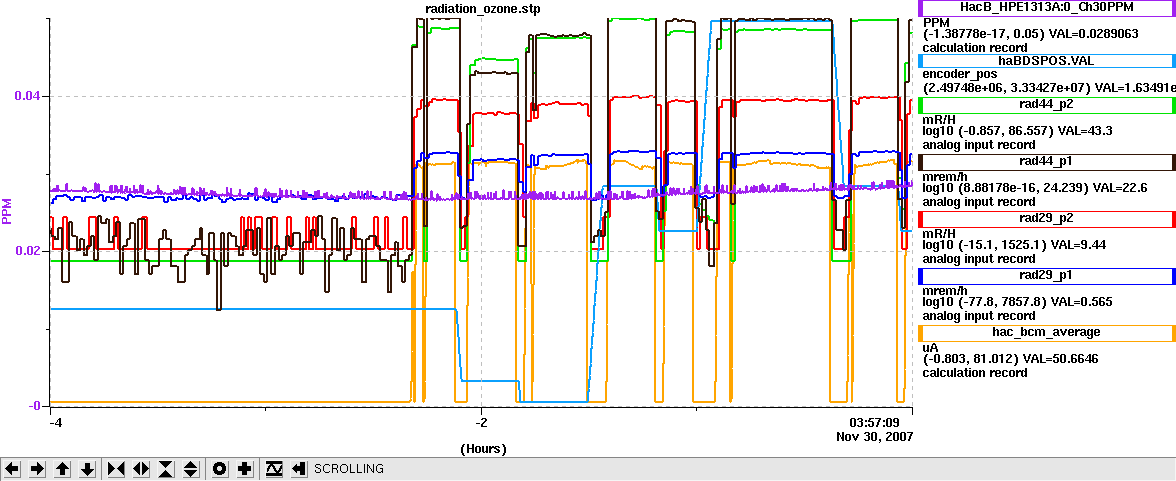Viewport: 1176px width, 481px height.
Task: Click the radiation_ozone.stp graph title
Action: coord(482,9)
